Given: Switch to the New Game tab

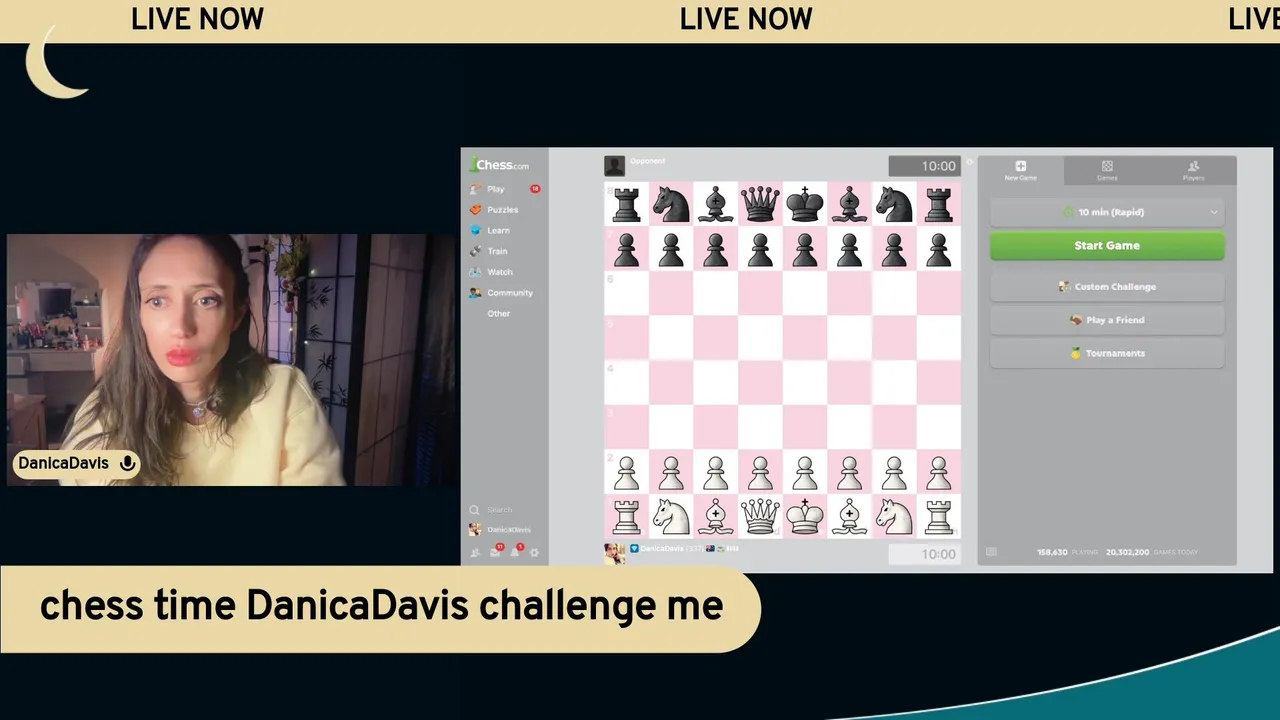Looking at the screenshot, I should pyautogui.click(x=1020, y=170).
